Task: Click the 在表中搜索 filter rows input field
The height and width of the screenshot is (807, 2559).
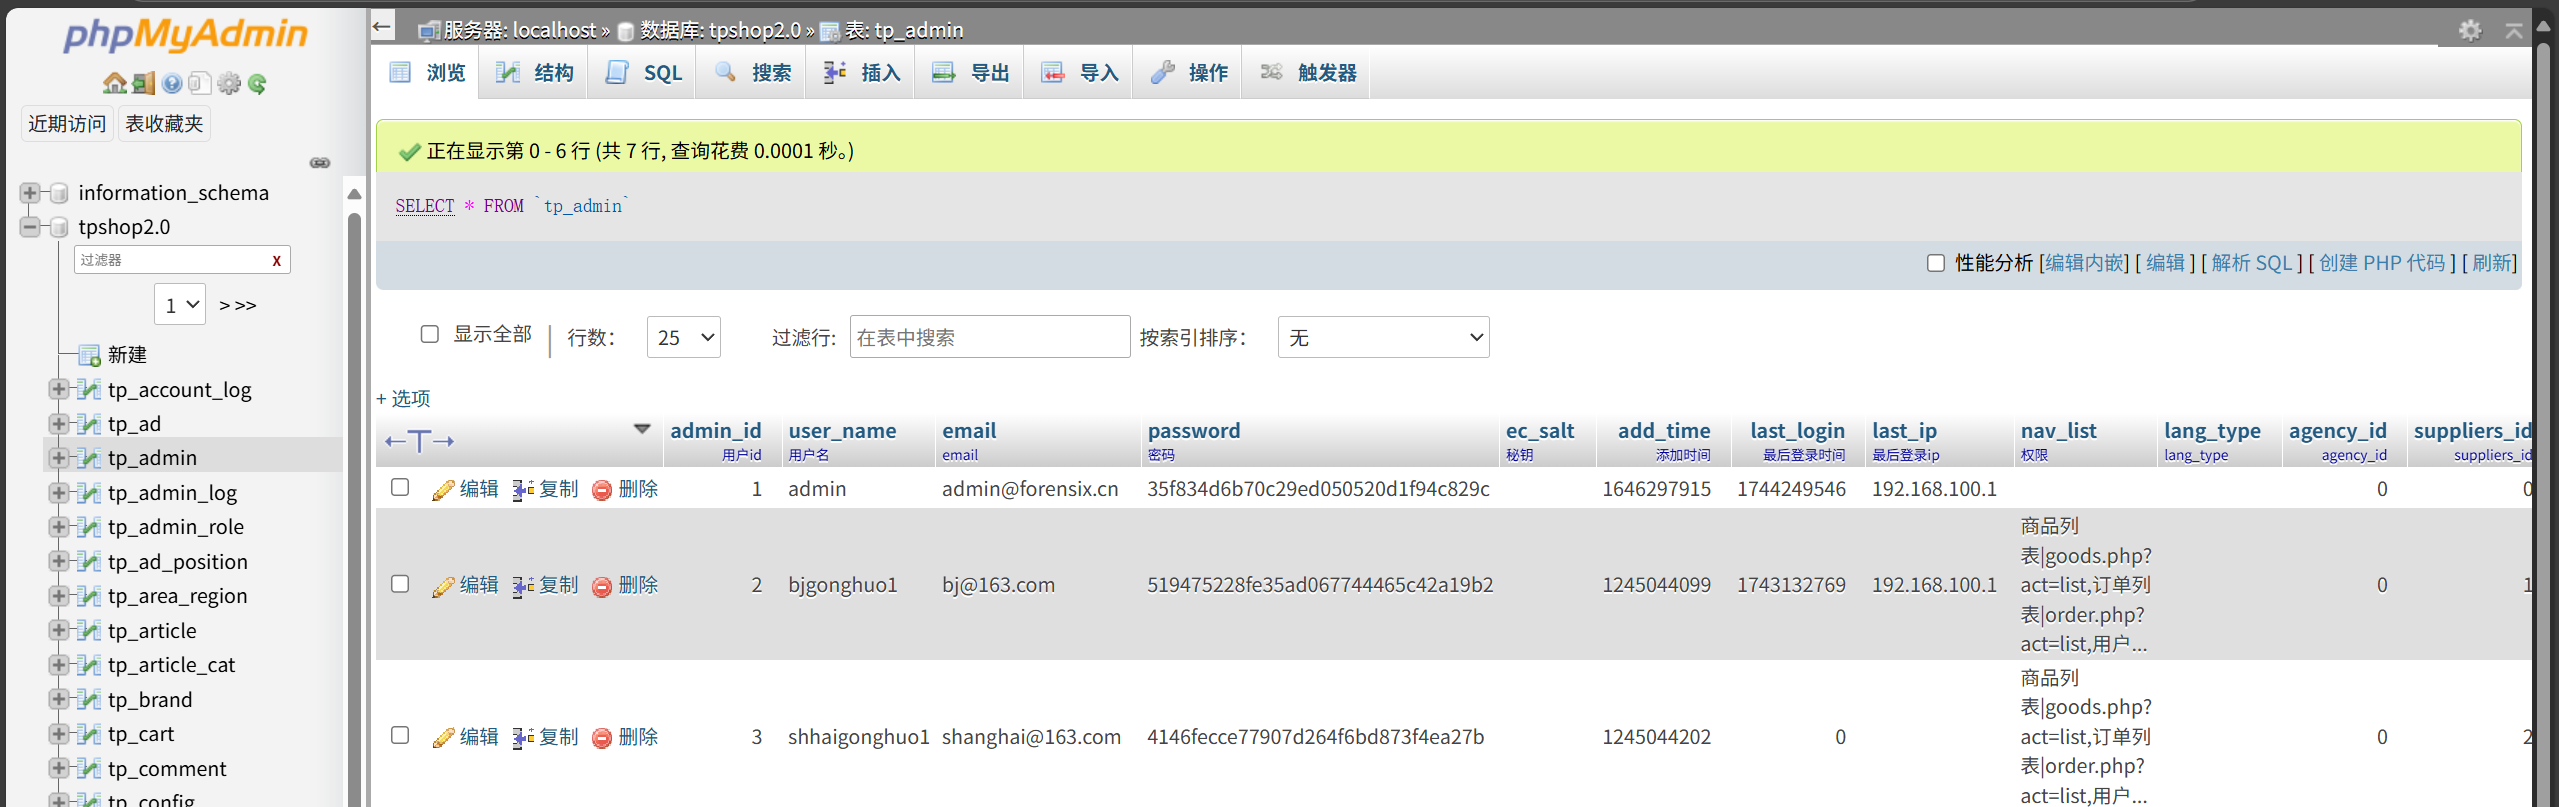Action: pyautogui.click(x=989, y=338)
